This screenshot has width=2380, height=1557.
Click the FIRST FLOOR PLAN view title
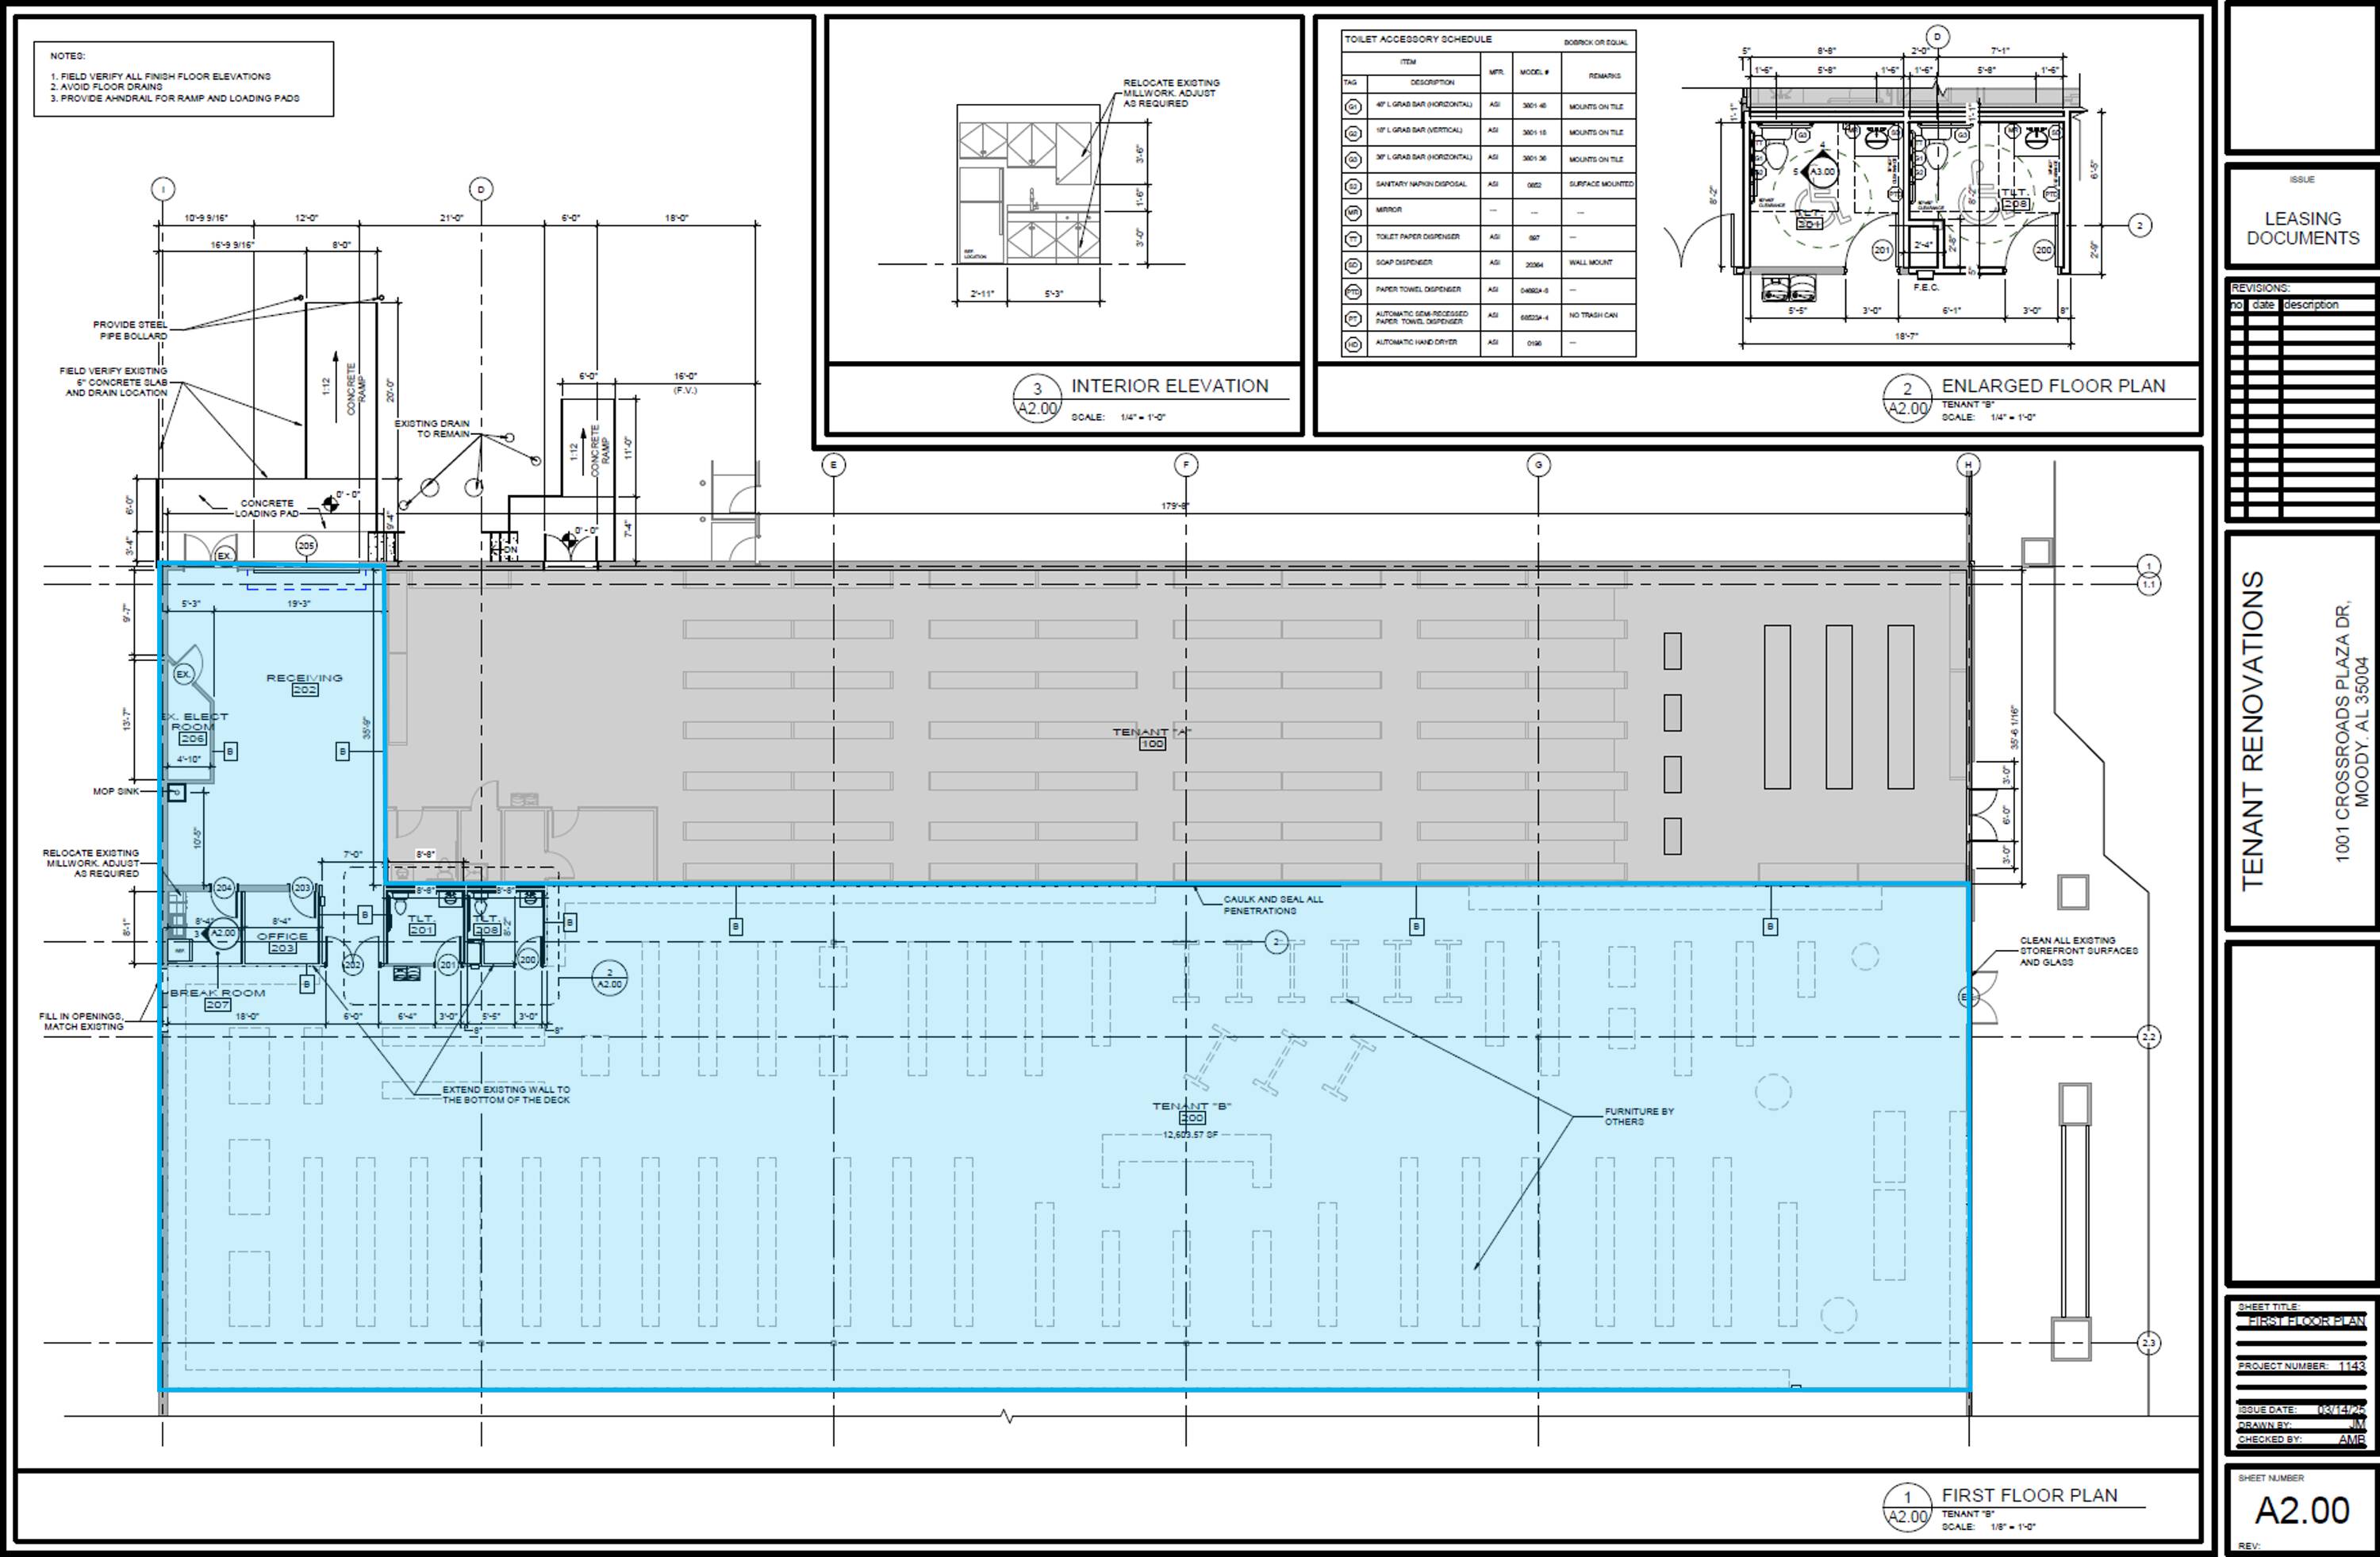click(2029, 1495)
